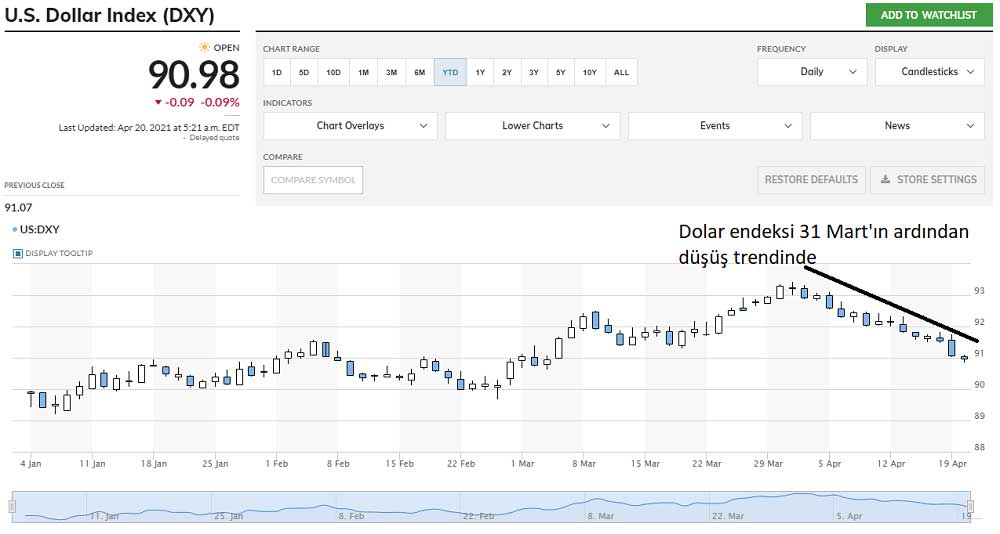The height and width of the screenshot is (534, 1000).
Task: Click the 4 Jan date axis label
Action: point(31,464)
